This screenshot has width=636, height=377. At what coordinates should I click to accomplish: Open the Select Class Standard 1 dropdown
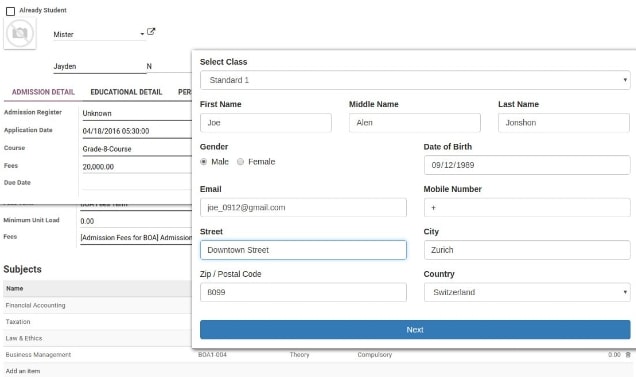click(415, 80)
